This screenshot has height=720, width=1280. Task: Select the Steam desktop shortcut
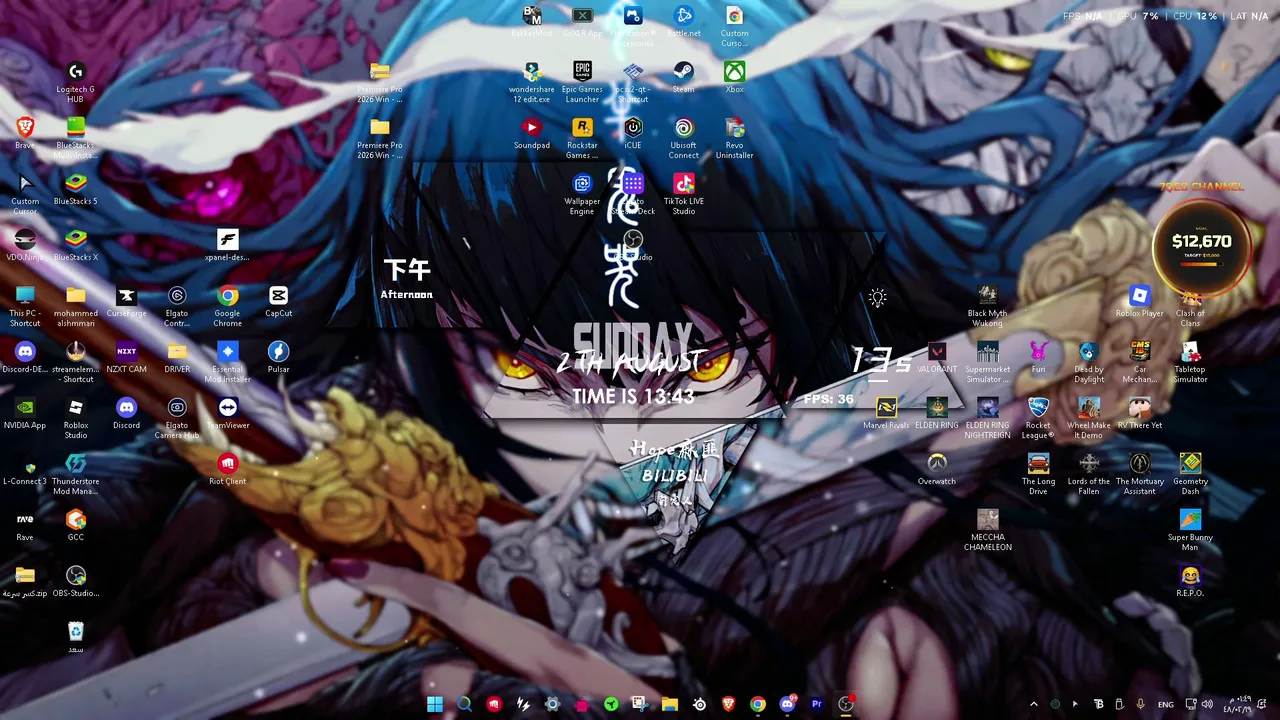click(684, 77)
